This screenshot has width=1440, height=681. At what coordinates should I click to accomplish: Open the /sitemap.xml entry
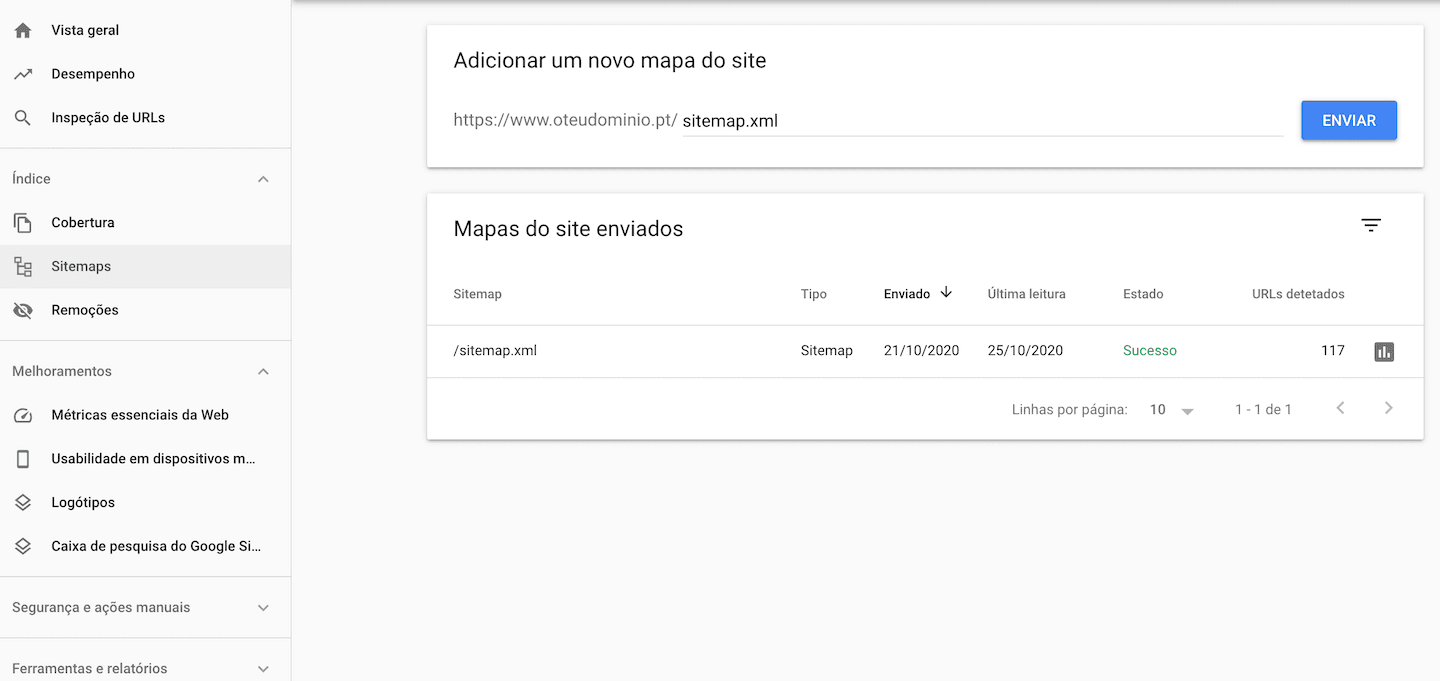[x=494, y=351]
